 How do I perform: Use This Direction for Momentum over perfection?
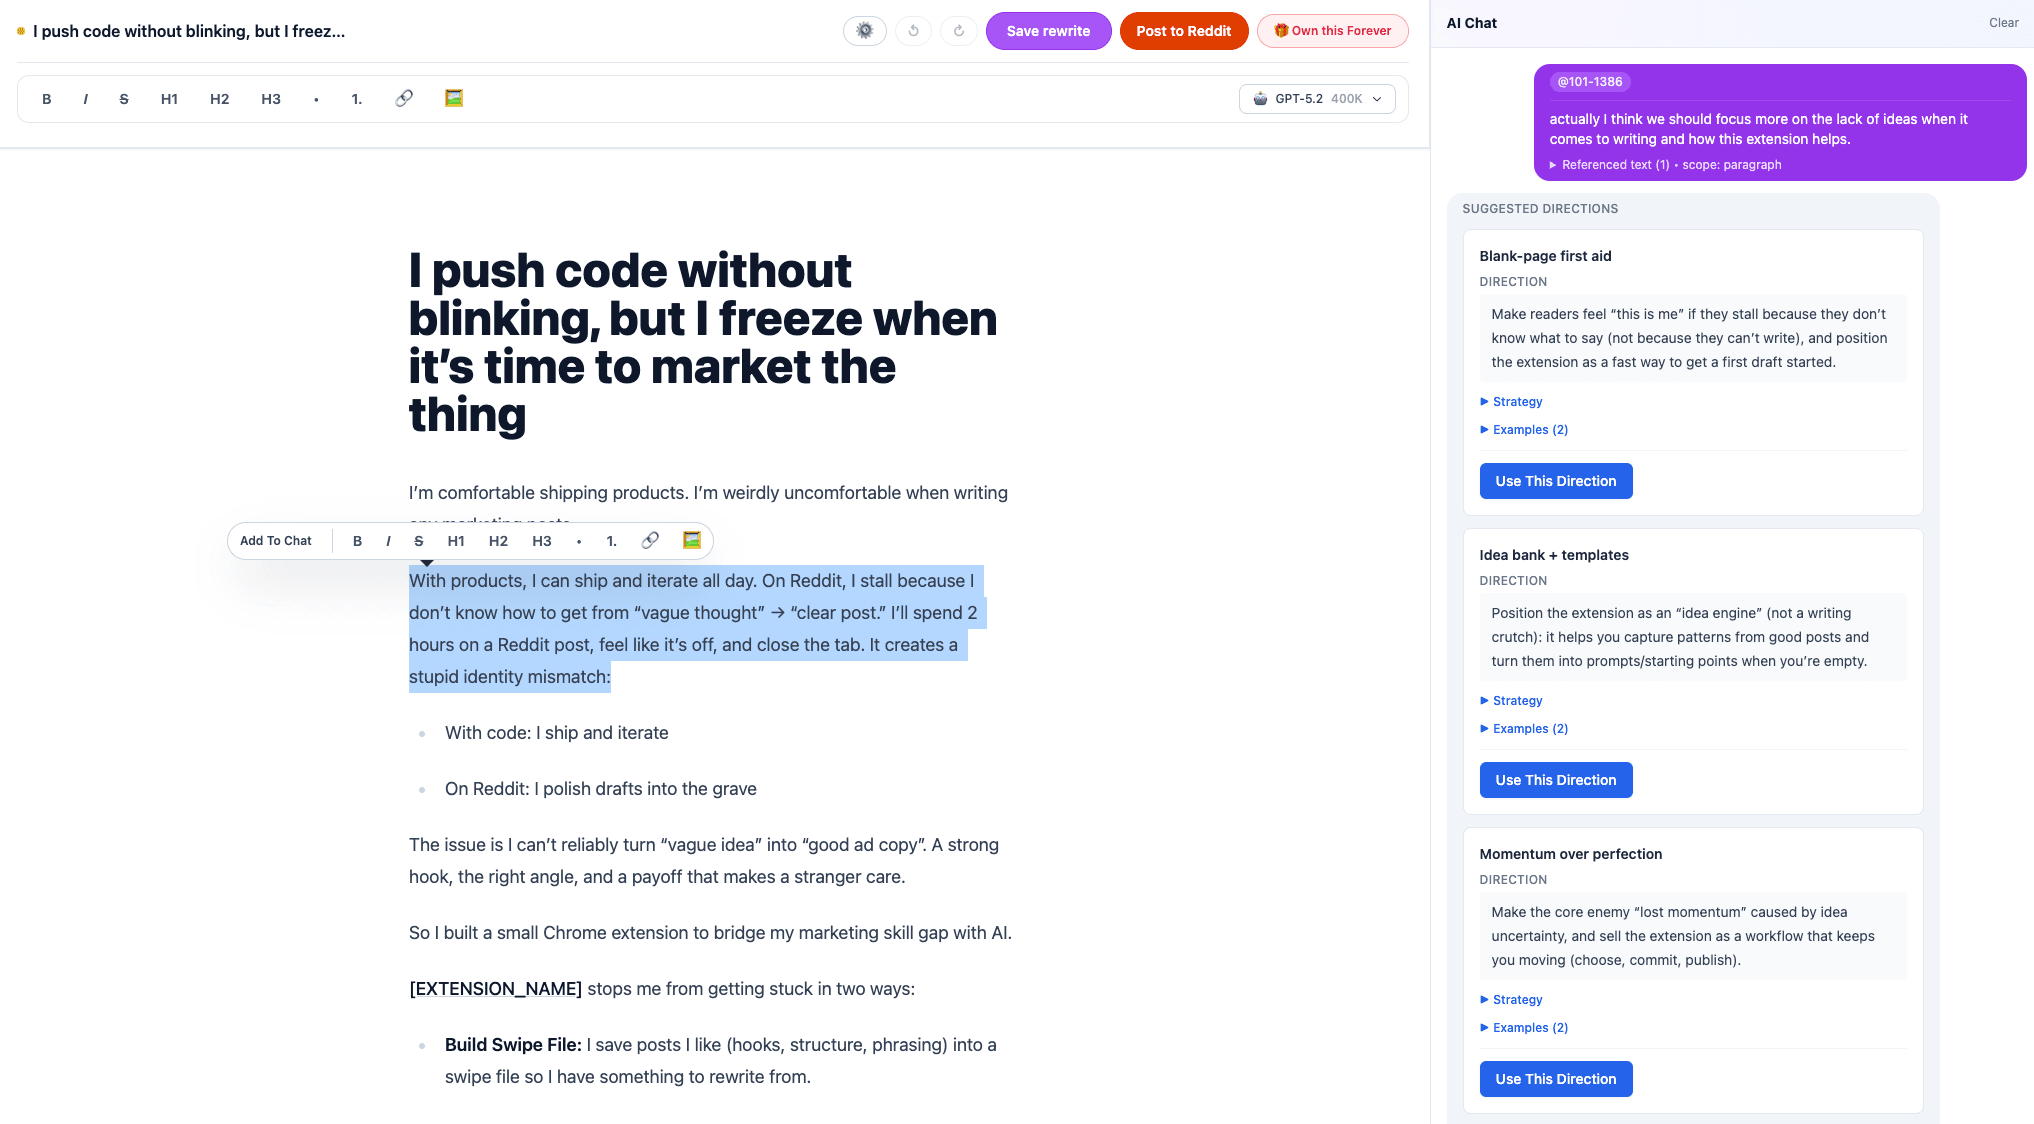tap(1555, 1079)
